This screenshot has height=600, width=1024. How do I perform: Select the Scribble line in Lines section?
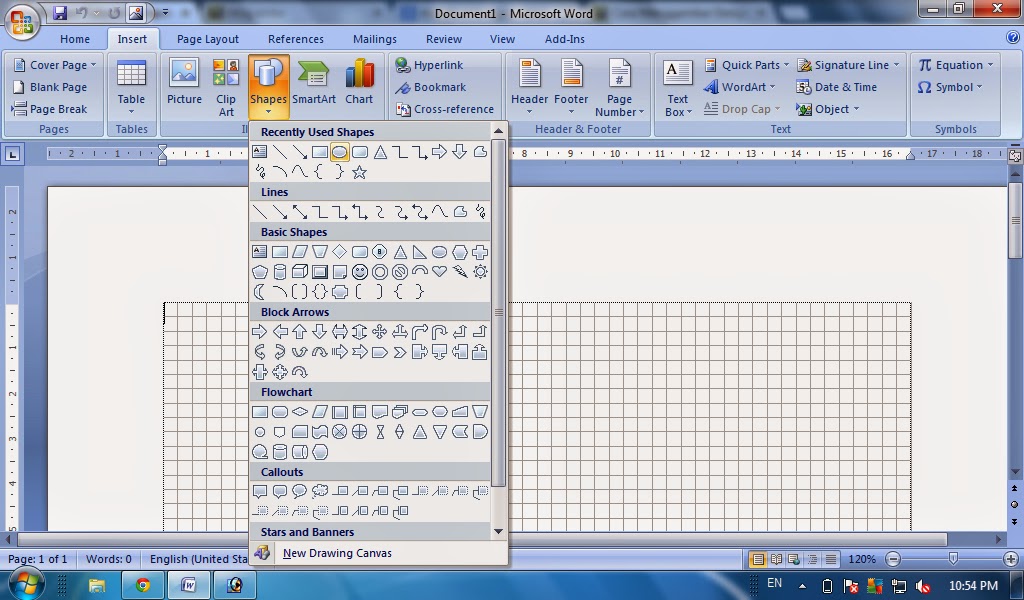point(480,212)
